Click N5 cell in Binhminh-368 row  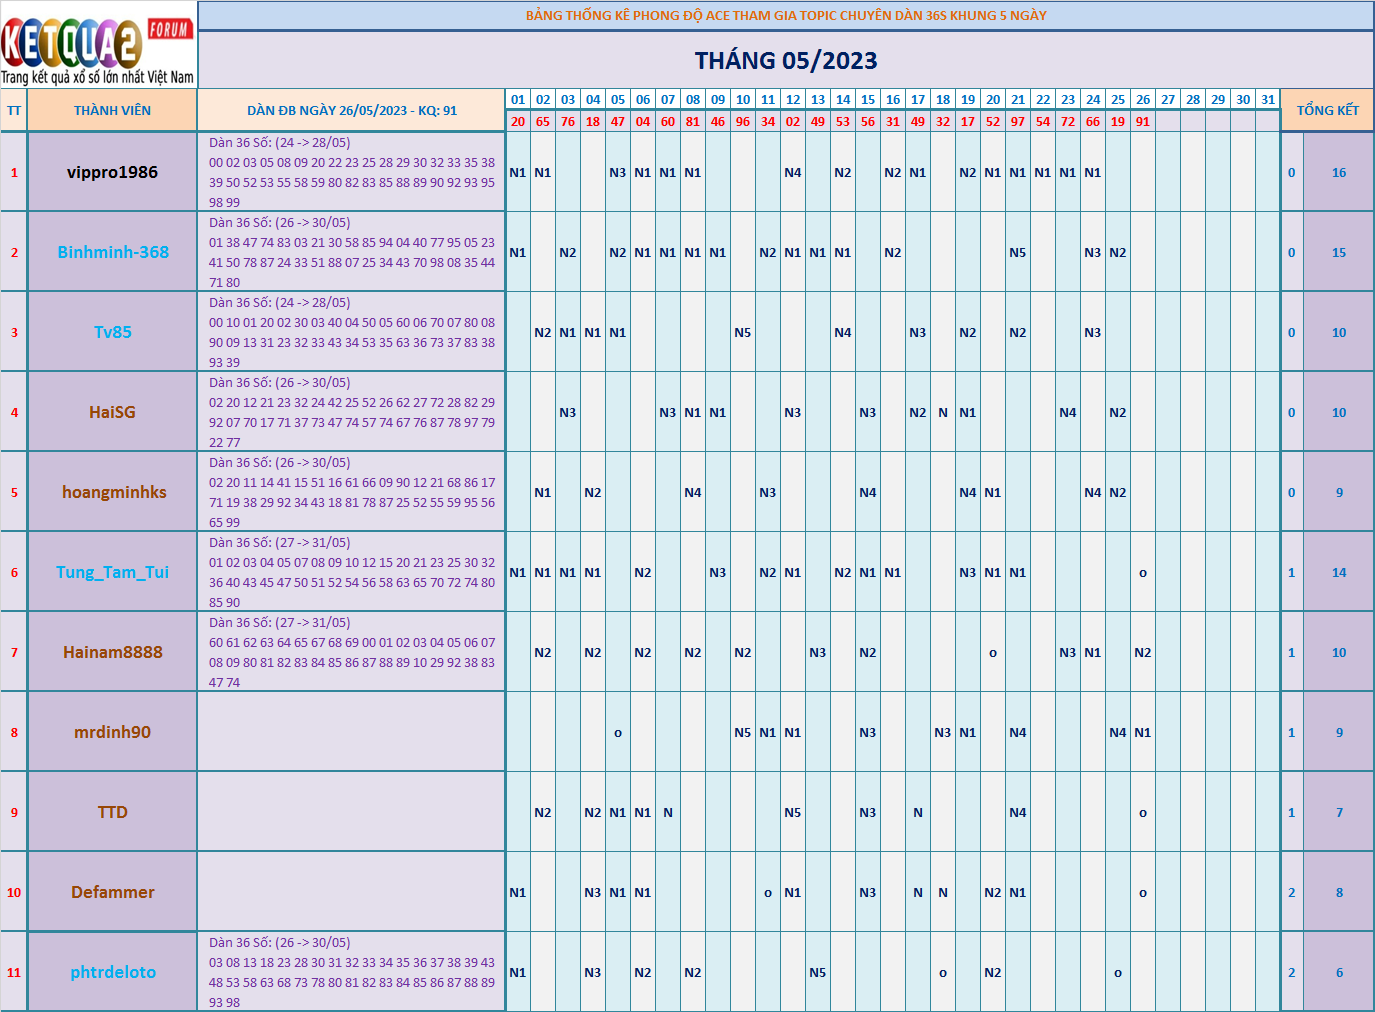pos(1018,253)
